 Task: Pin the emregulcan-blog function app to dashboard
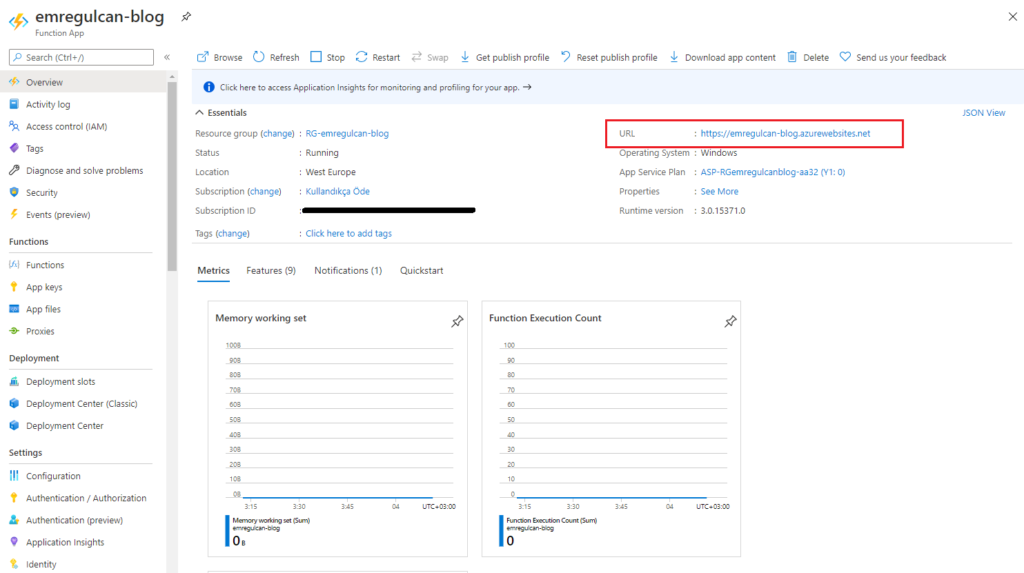(186, 17)
